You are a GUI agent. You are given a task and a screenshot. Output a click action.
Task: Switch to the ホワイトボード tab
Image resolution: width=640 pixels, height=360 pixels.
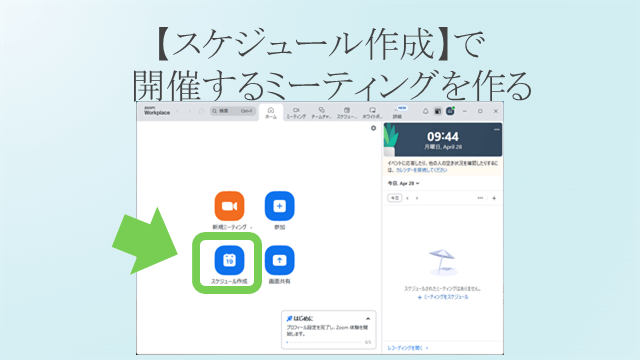click(x=372, y=113)
